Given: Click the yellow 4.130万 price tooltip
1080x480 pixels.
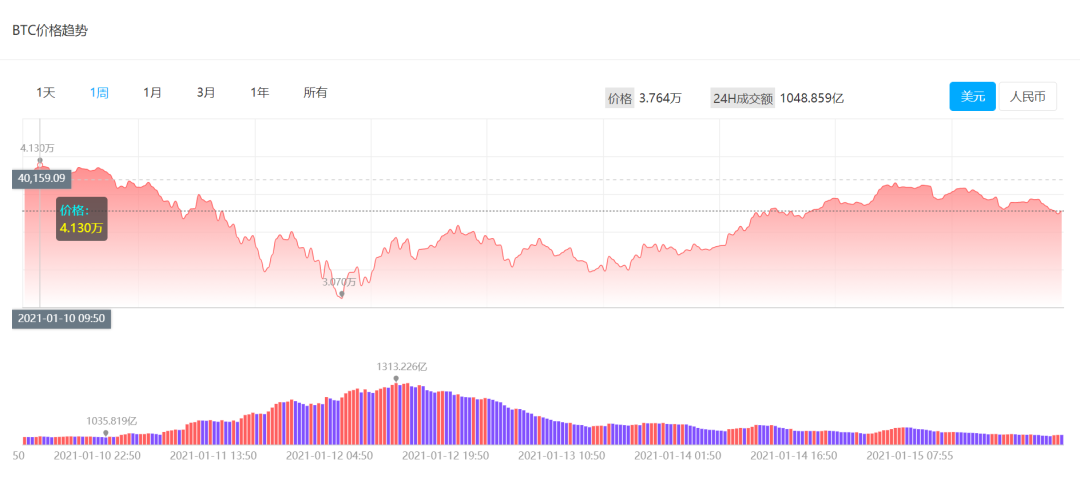Looking at the screenshot, I should 81,227.
